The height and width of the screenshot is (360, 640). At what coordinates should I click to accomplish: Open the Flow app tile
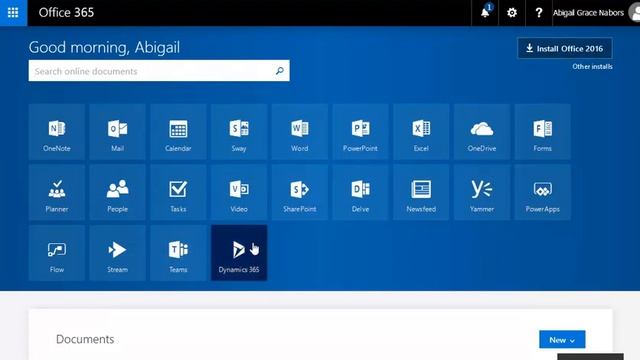57,253
